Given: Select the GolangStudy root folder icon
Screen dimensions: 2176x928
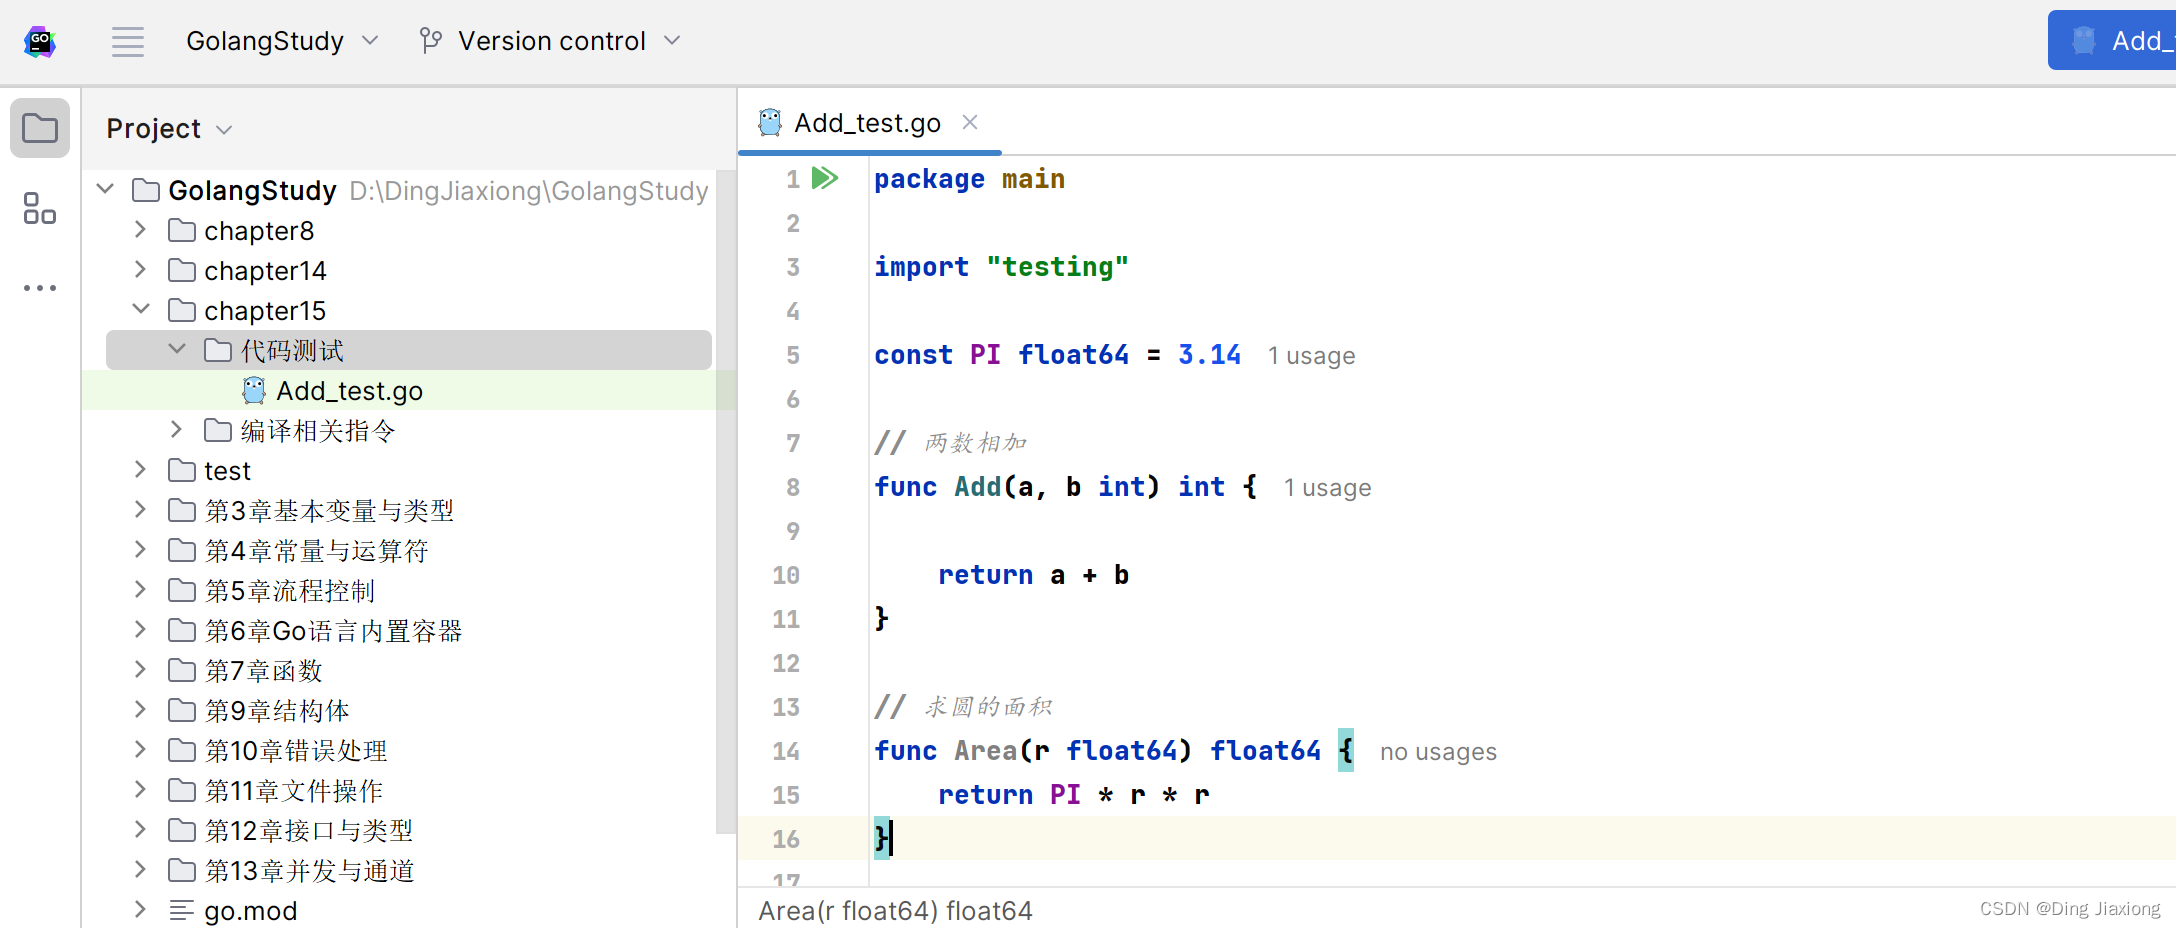Looking at the screenshot, I should [146, 190].
